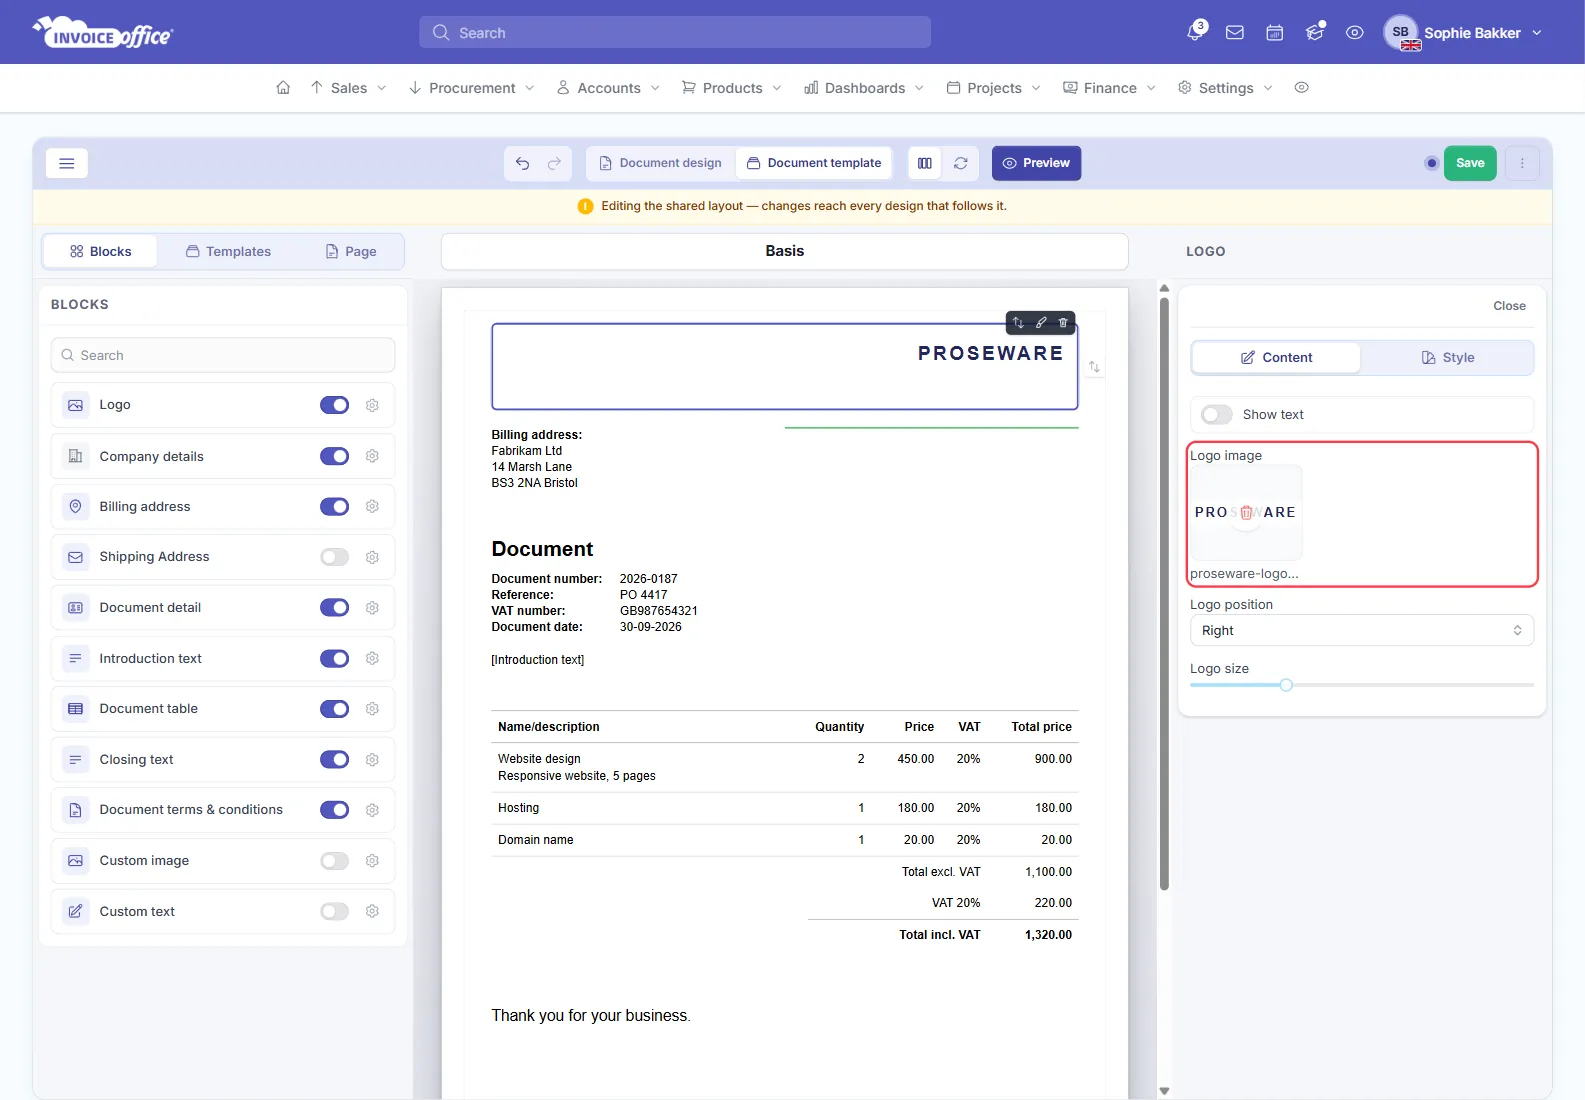Click the columns layout icon in toolbar
The height and width of the screenshot is (1100, 1585).
coord(925,163)
